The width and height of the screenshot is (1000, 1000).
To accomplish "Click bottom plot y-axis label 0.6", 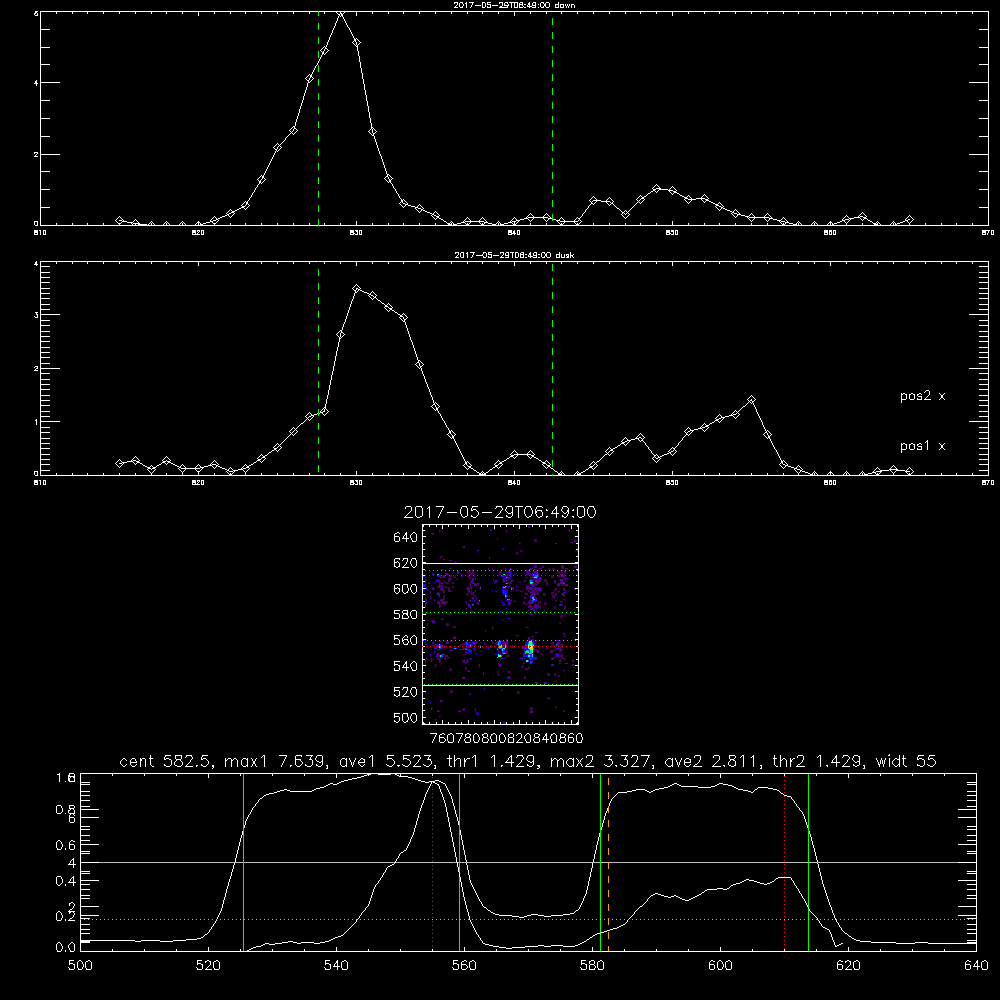I will (65, 845).
